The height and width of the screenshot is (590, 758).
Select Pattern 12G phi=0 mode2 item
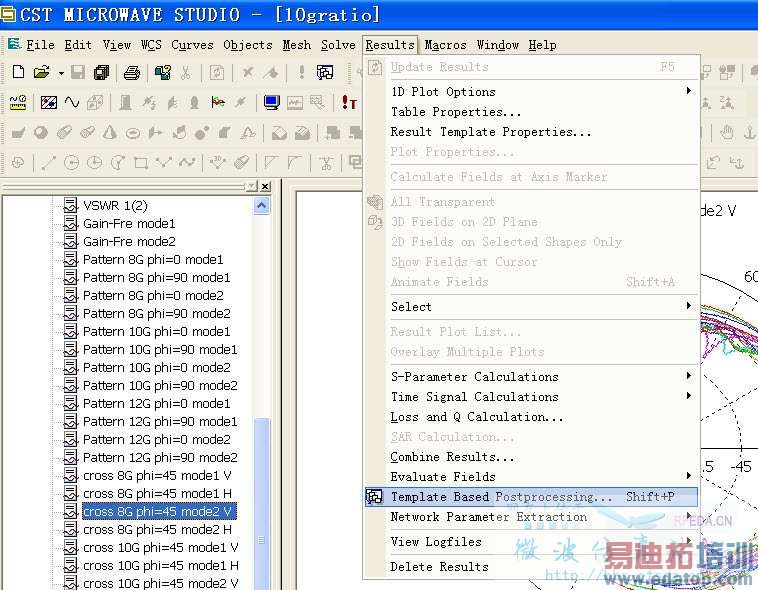coord(157,440)
